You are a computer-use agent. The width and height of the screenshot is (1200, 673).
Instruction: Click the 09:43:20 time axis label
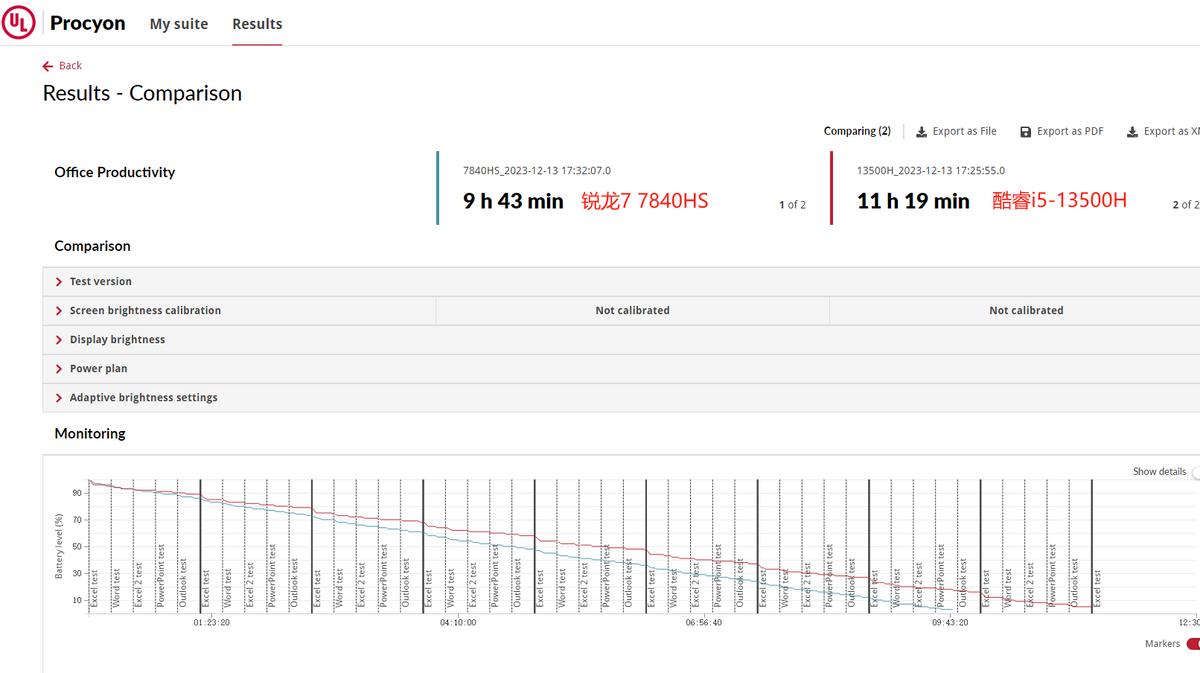[950, 622]
